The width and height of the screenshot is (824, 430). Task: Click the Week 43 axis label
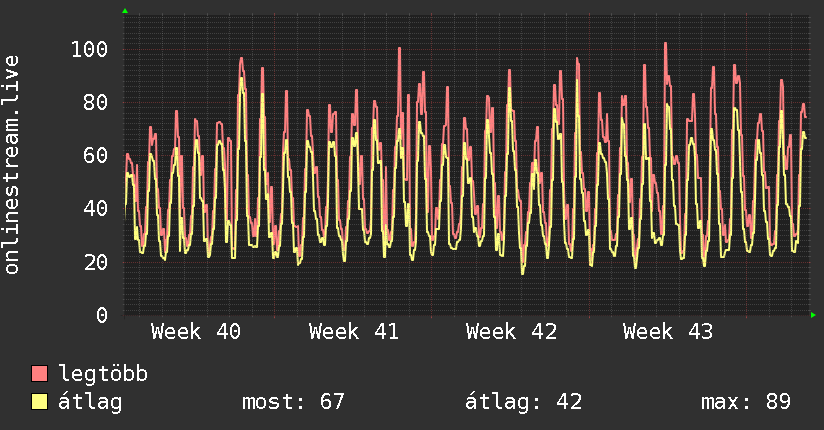(x=668, y=332)
